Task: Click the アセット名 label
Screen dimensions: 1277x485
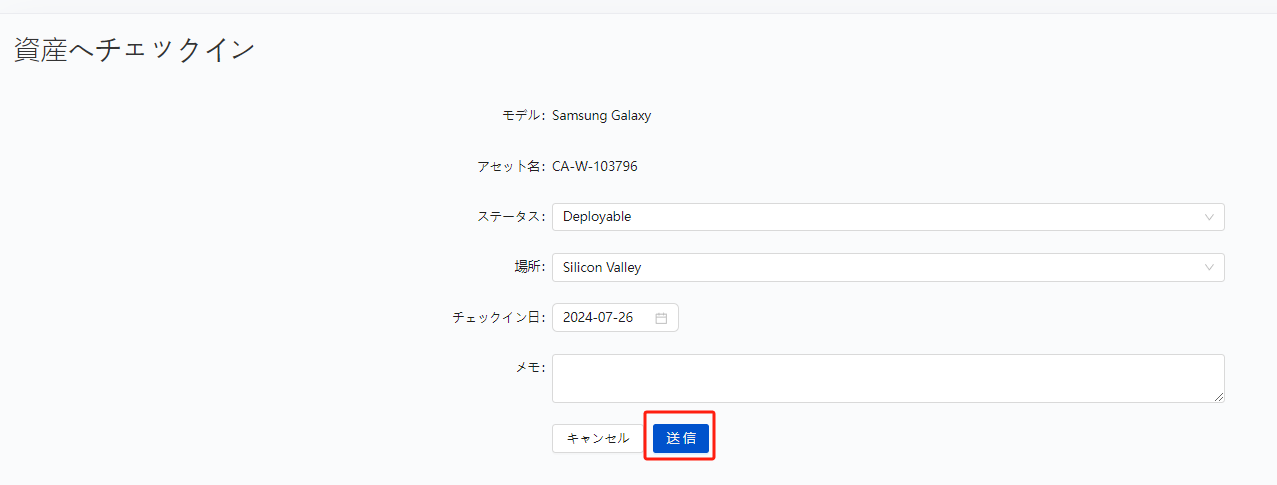Action: click(510, 166)
